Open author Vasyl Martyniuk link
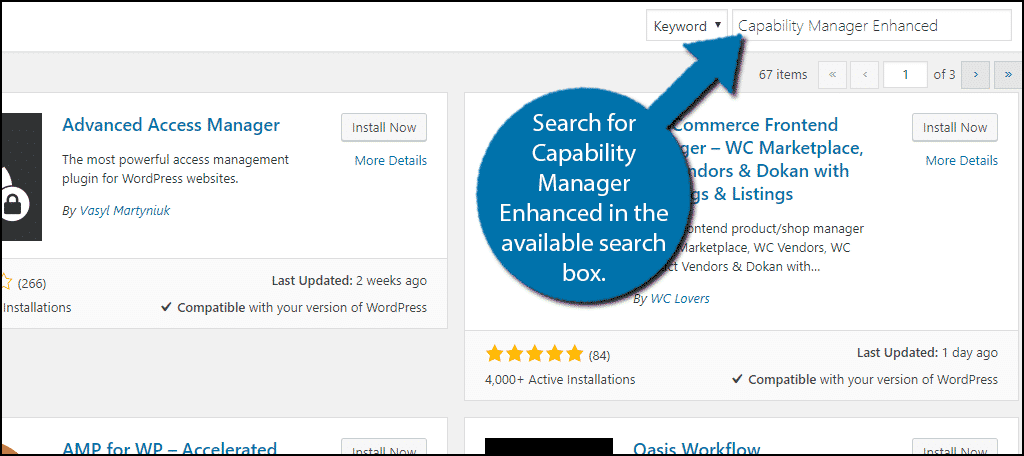The height and width of the screenshot is (456, 1024). pos(125,211)
